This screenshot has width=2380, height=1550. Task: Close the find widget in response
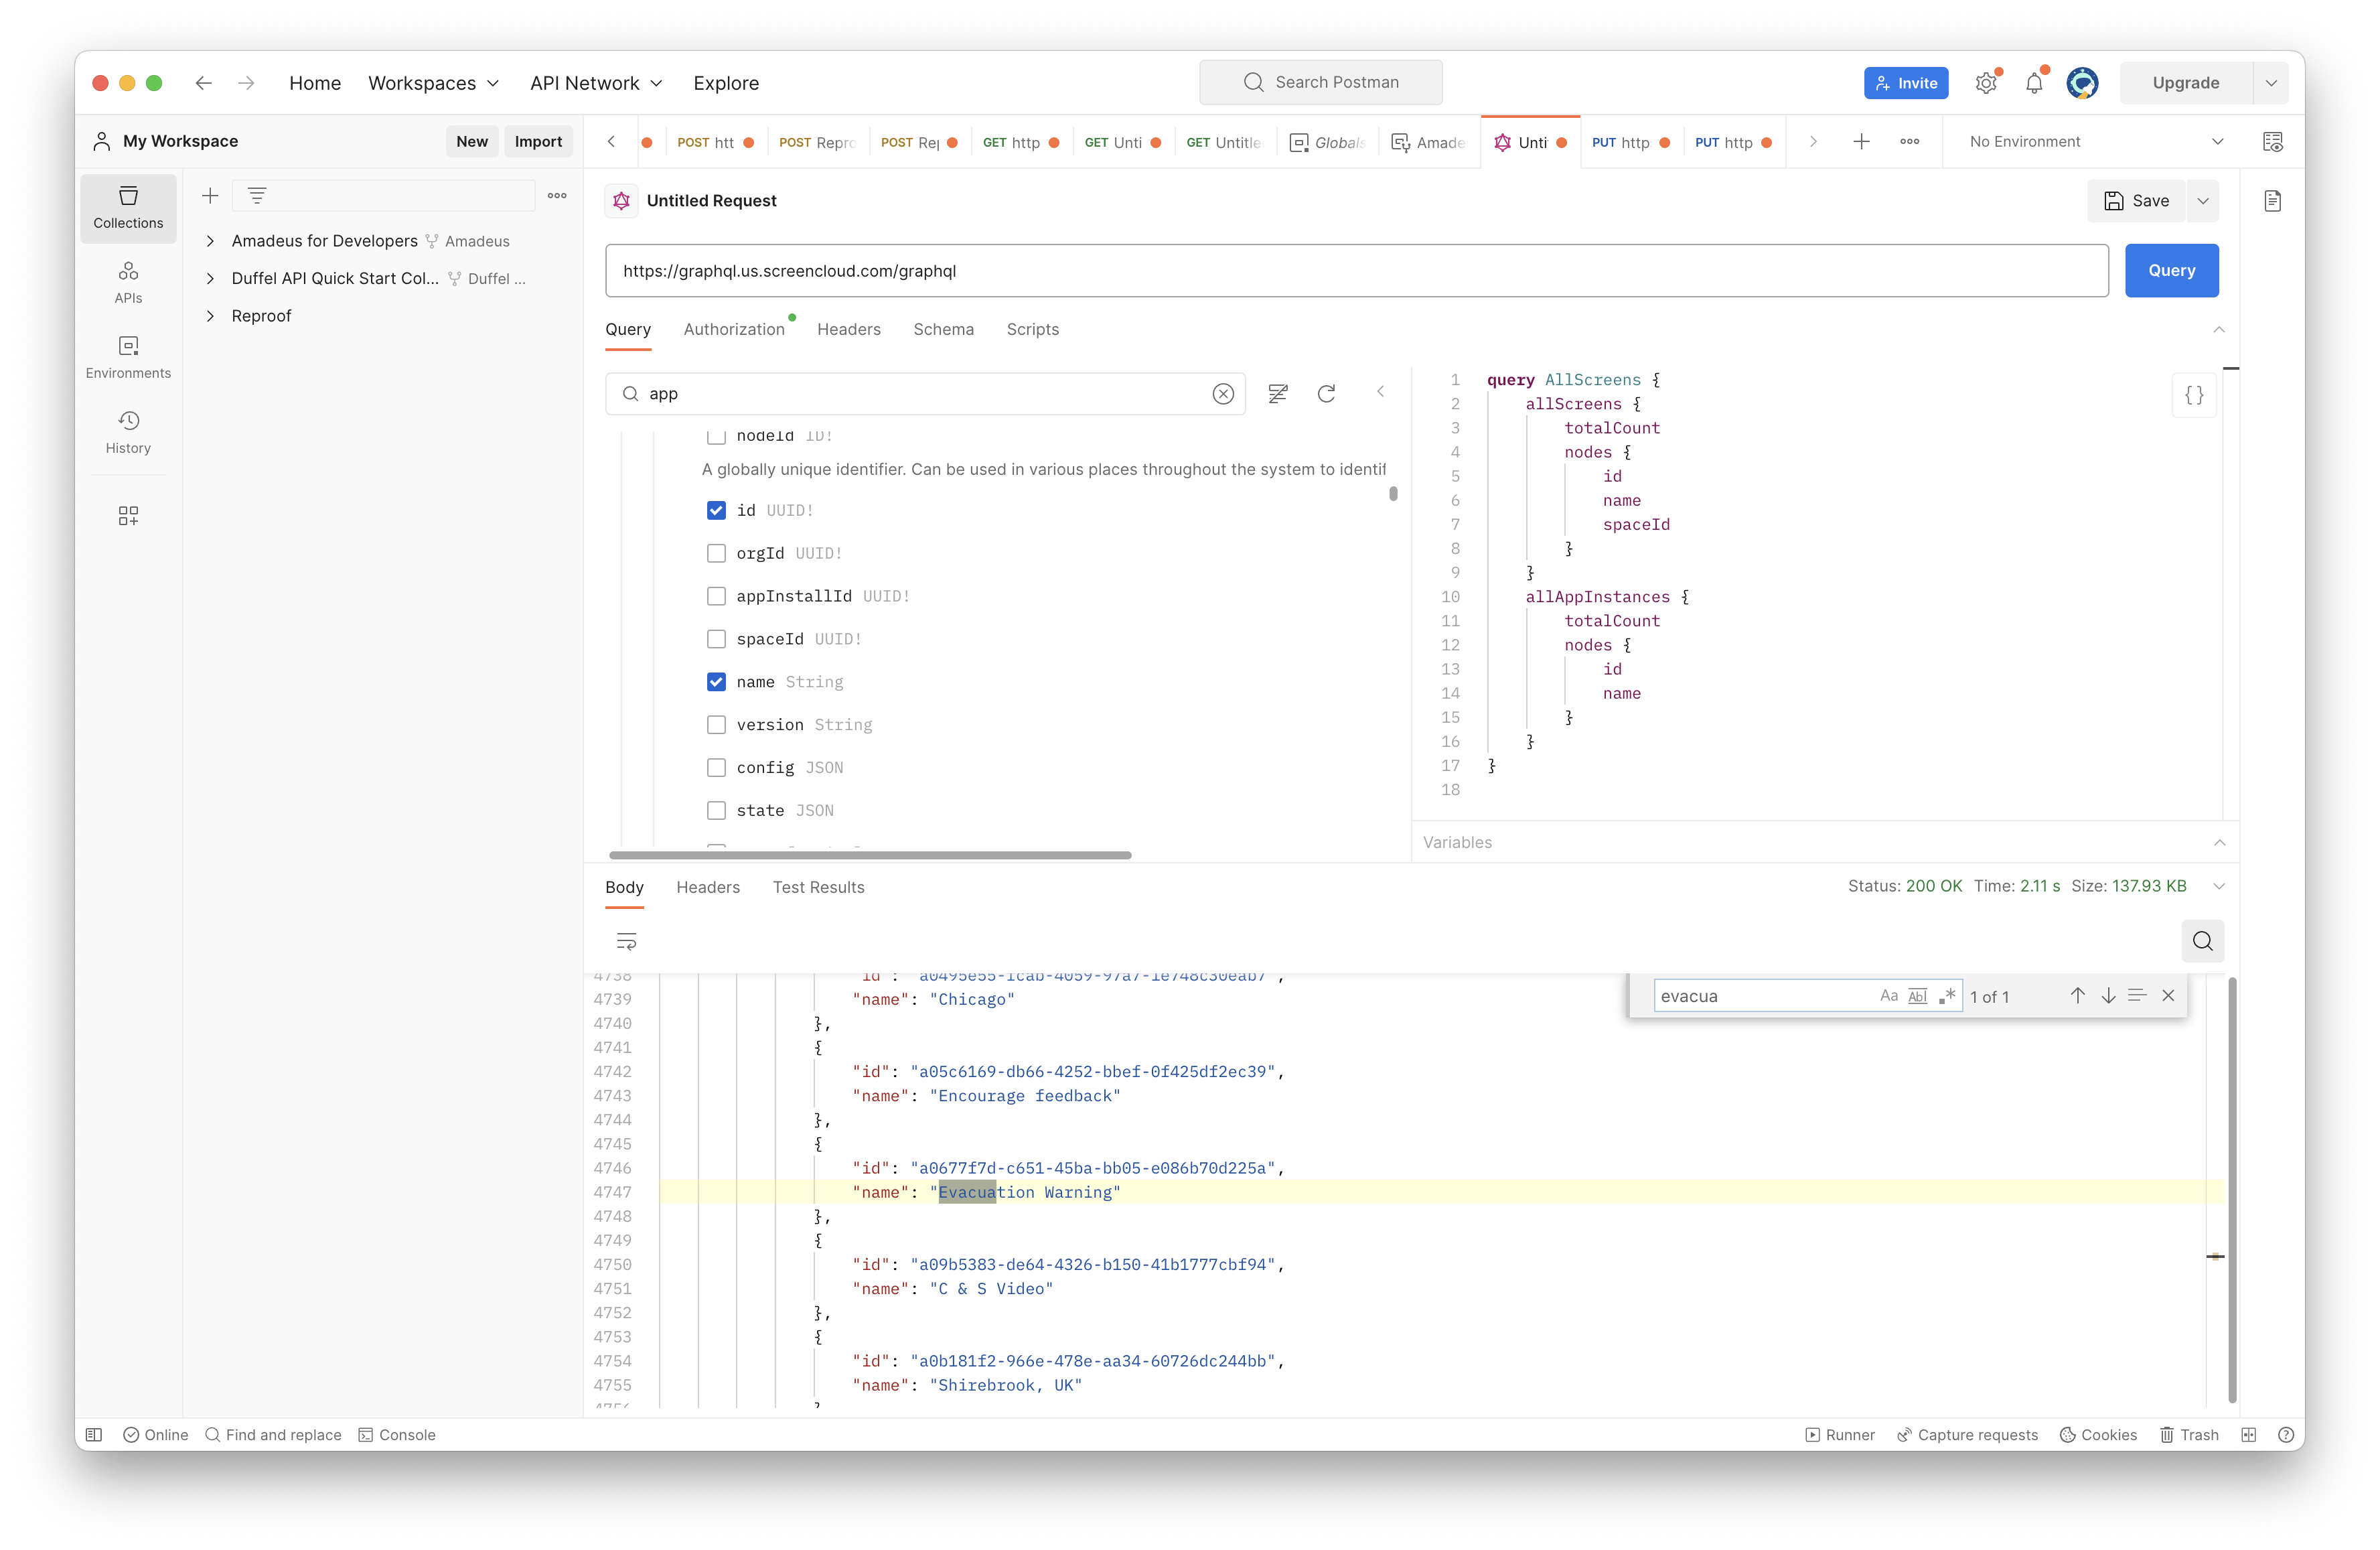[2168, 996]
